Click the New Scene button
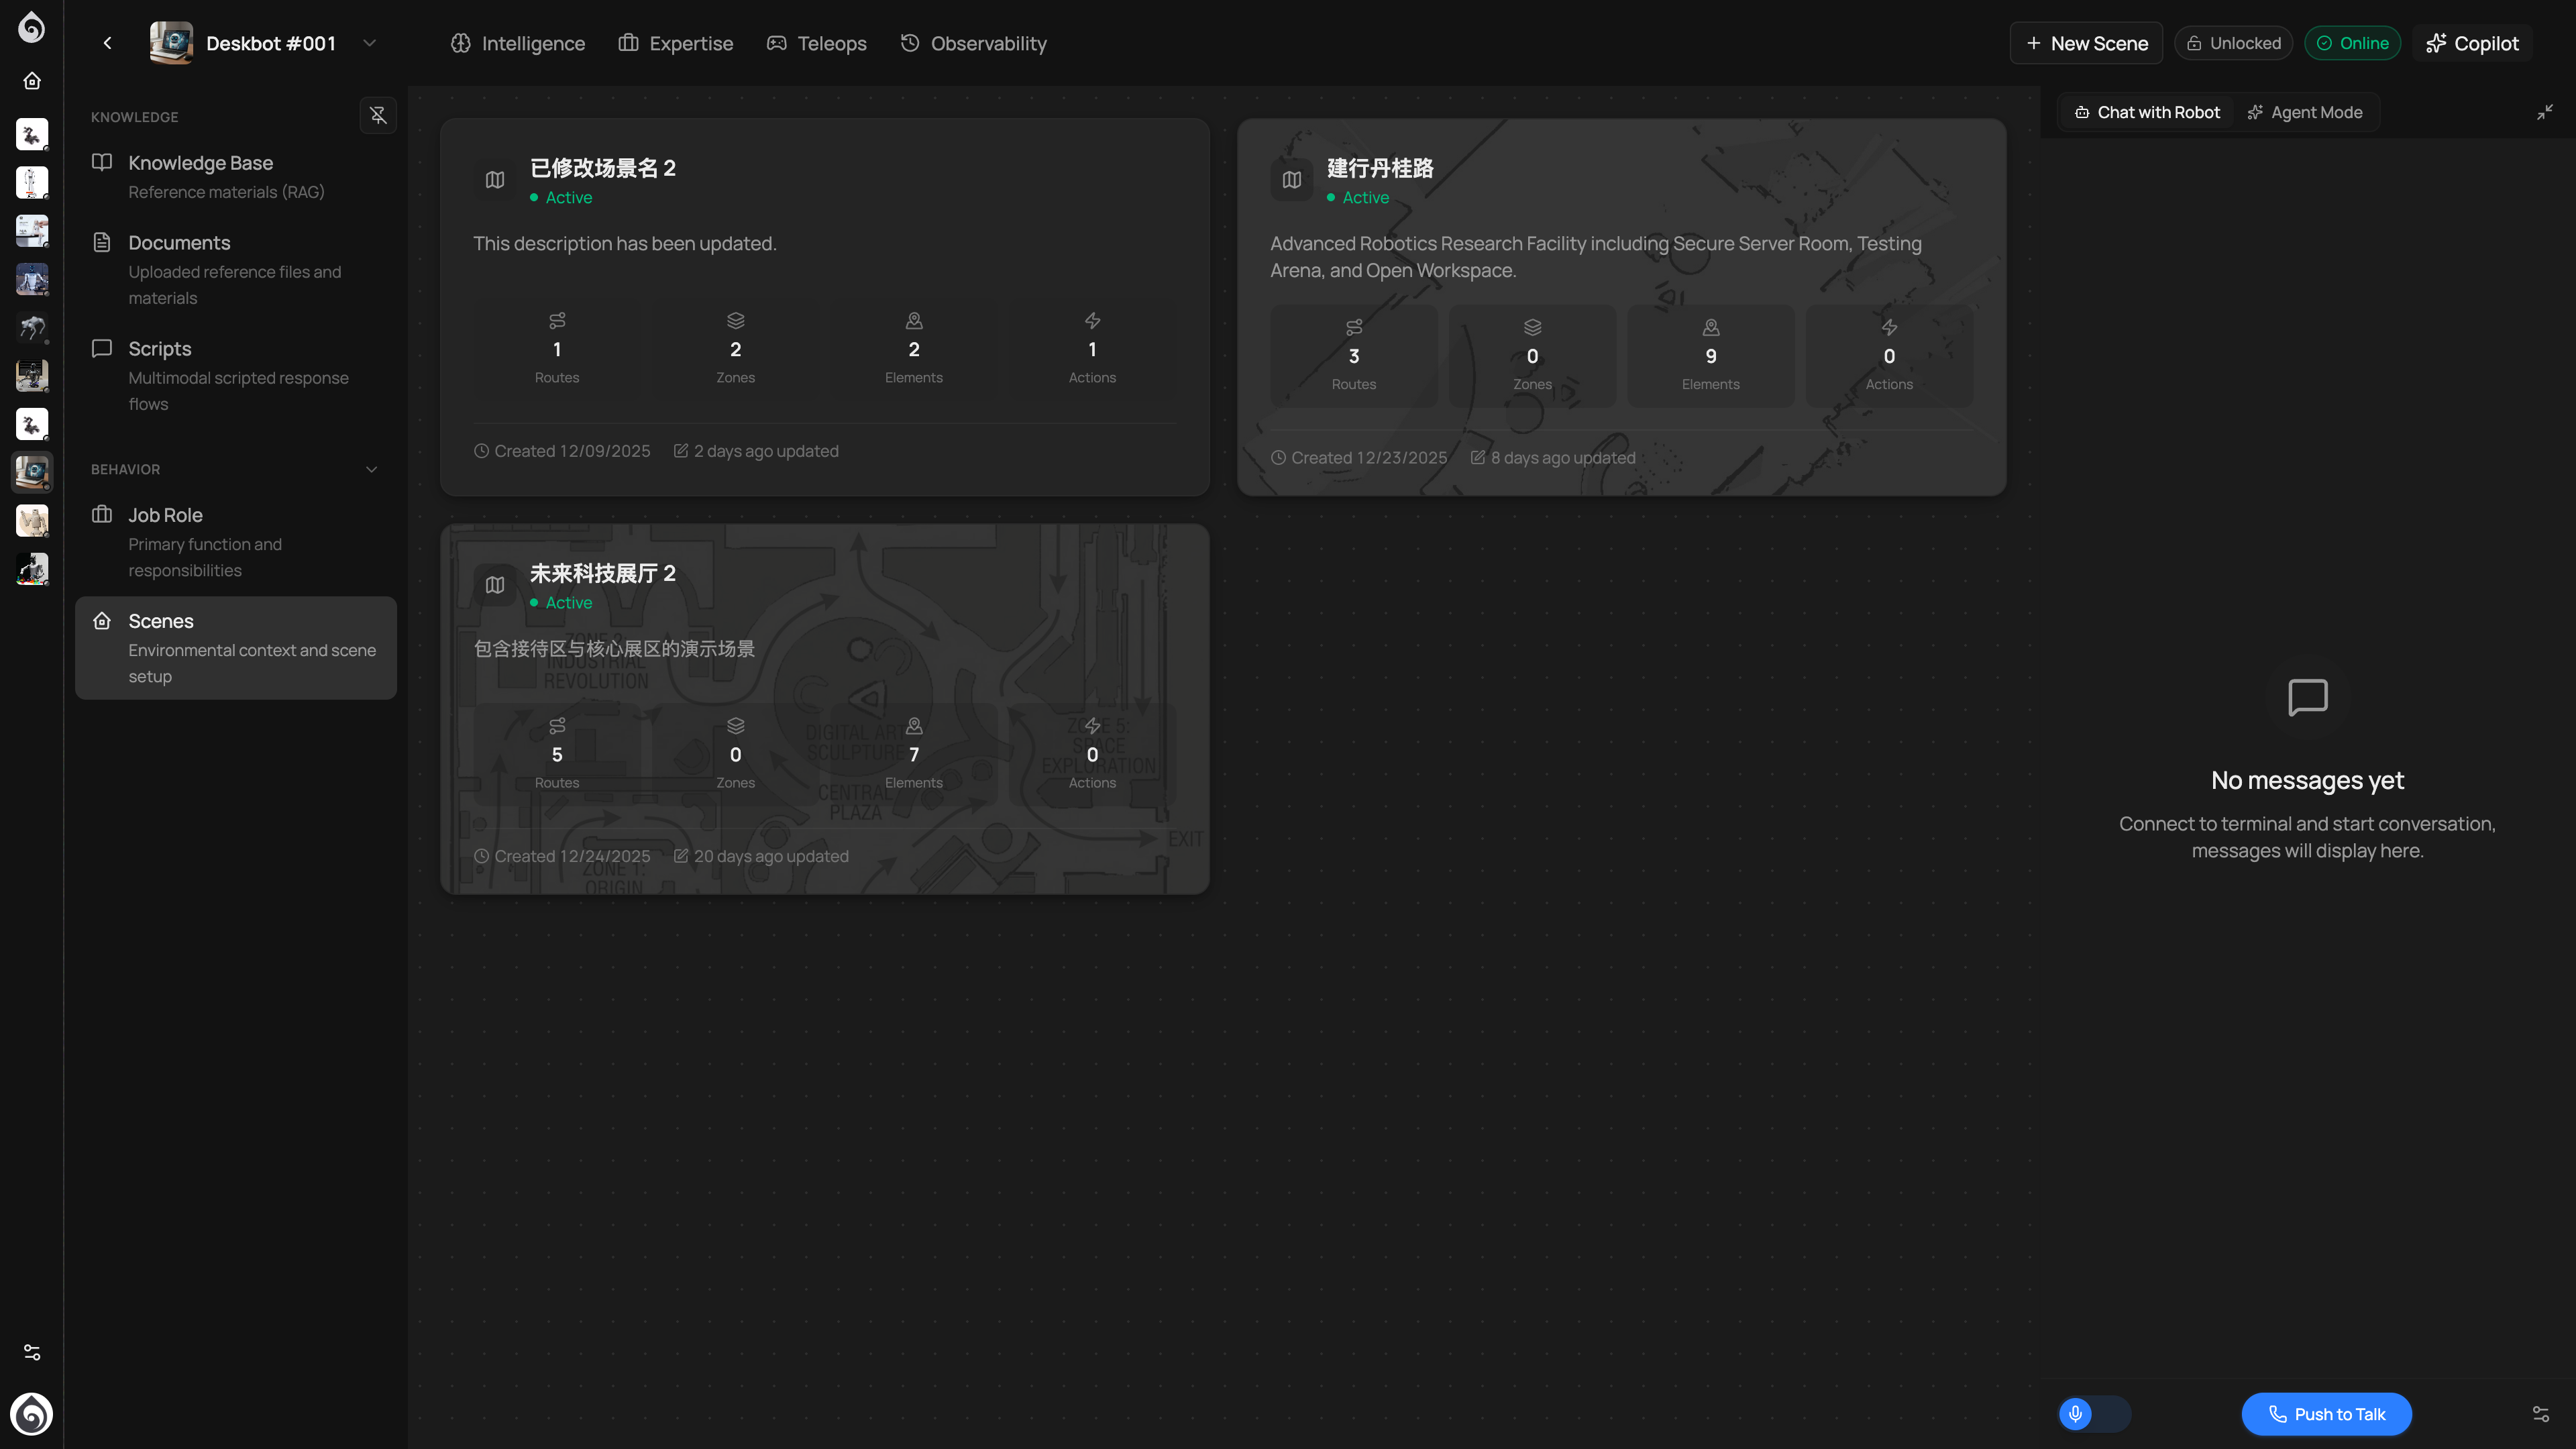 pyautogui.click(x=2086, y=43)
